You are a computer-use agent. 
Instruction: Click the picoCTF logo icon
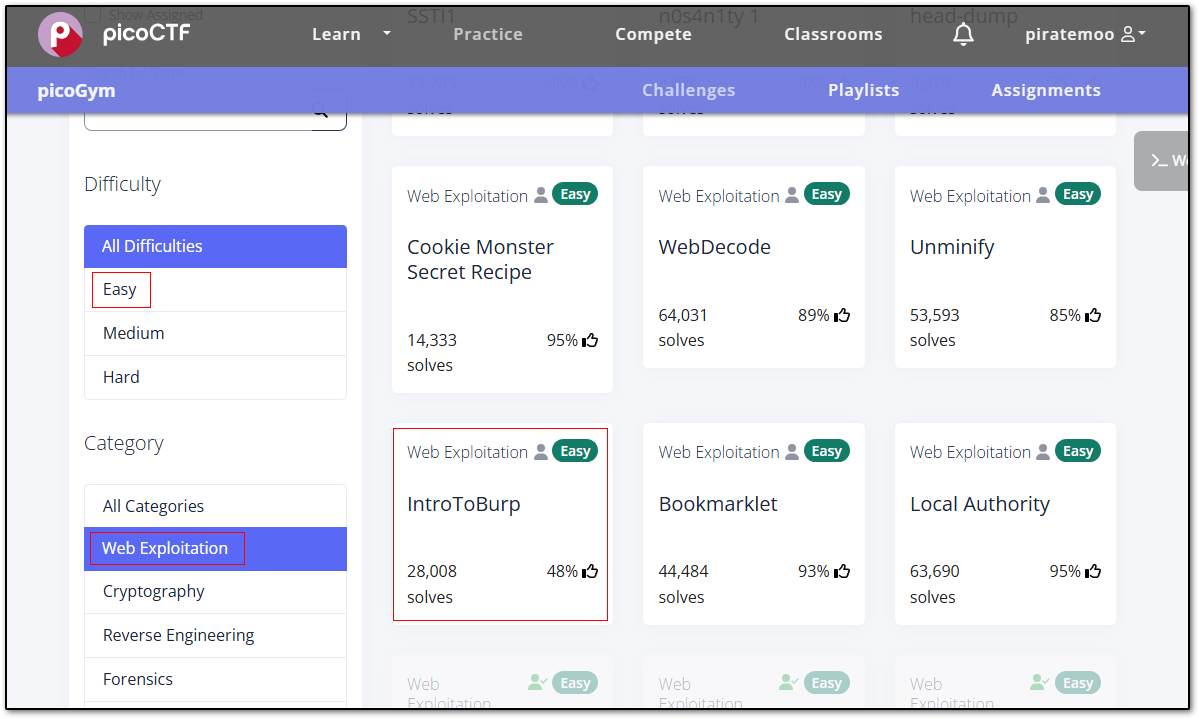pyautogui.click(x=60, y=34)
